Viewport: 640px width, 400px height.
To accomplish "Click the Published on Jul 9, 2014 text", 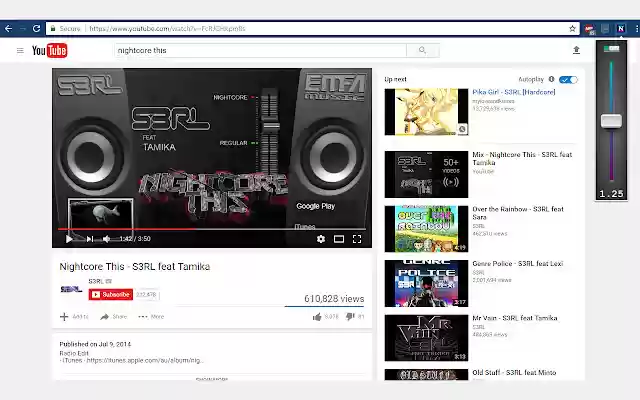I will (95, 344).
